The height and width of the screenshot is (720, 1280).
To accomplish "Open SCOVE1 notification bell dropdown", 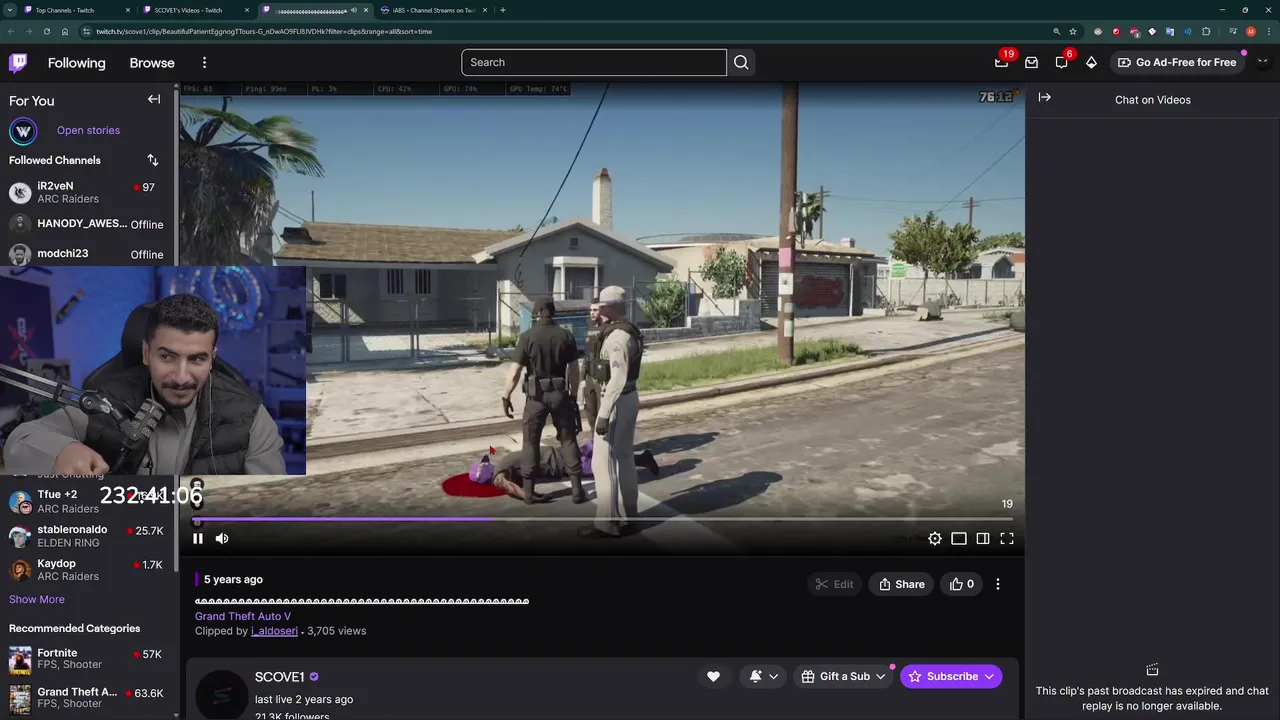I will coord(764,676).
